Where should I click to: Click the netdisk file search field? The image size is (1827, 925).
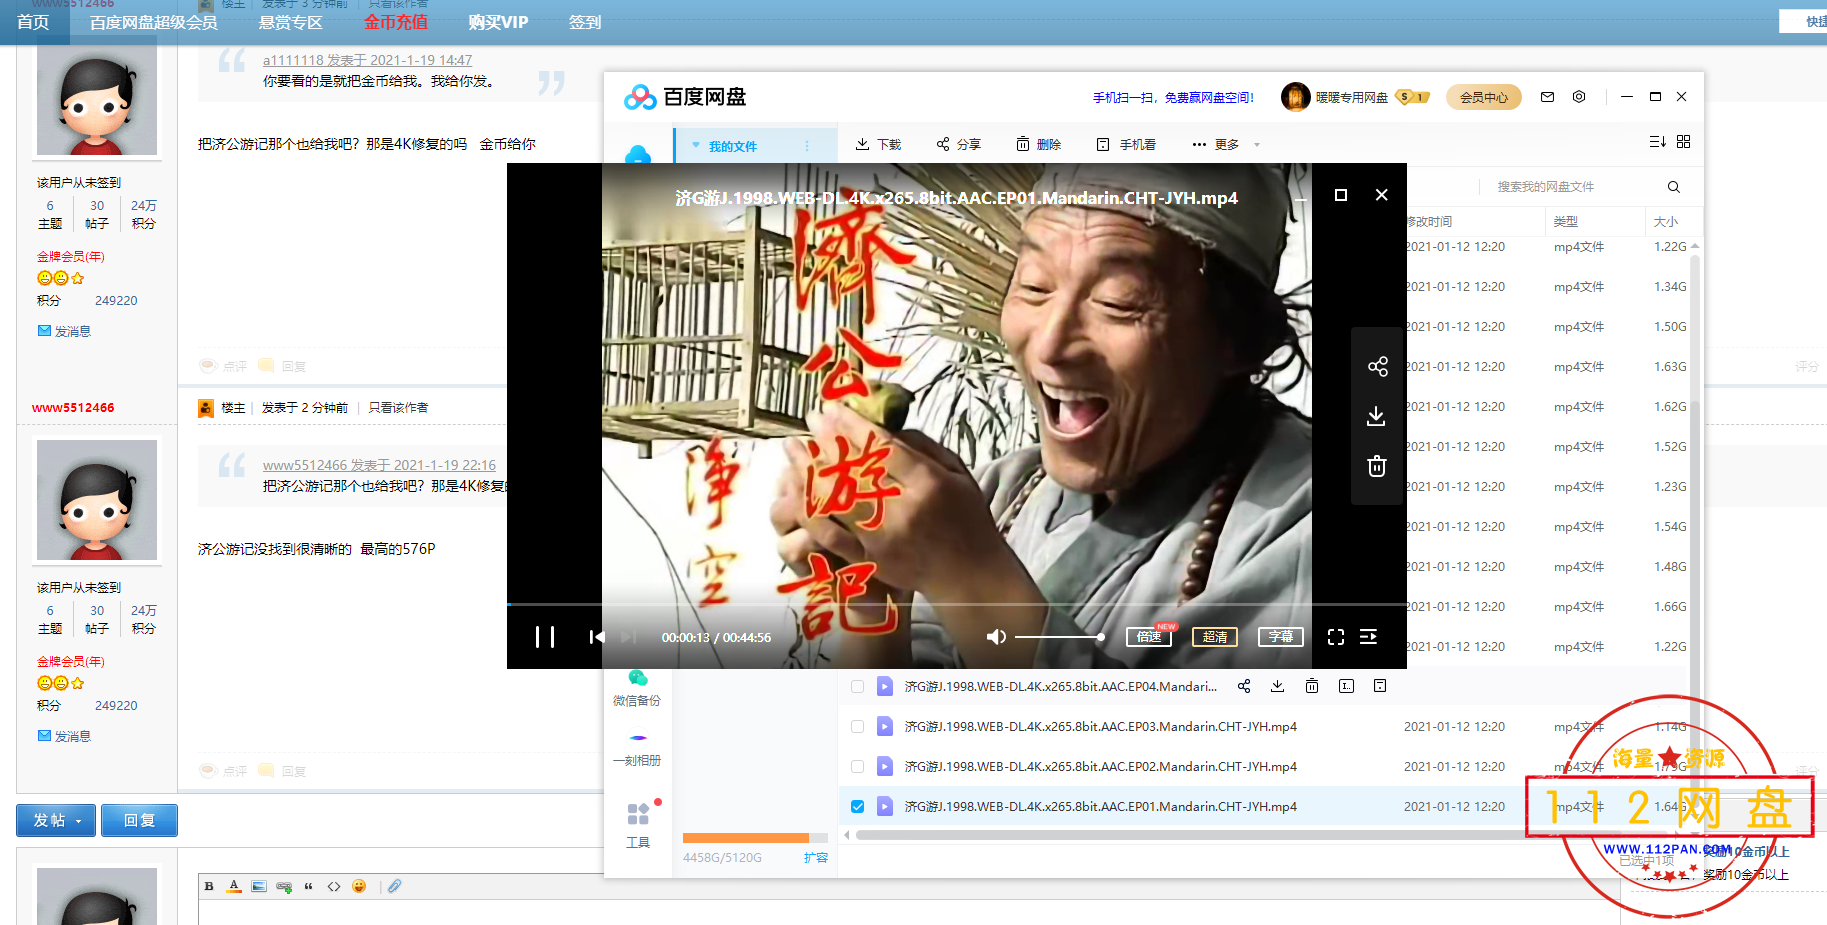point(1575,187)
